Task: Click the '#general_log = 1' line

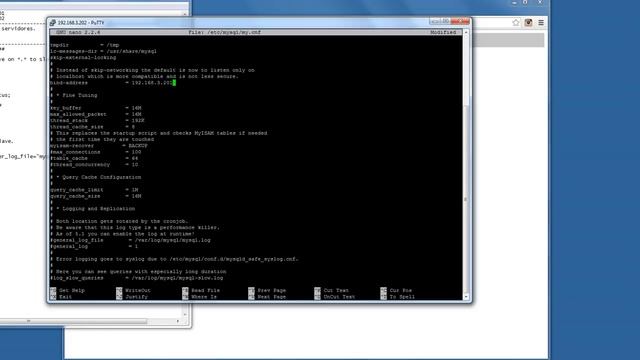Action: [x=94, y=247]
